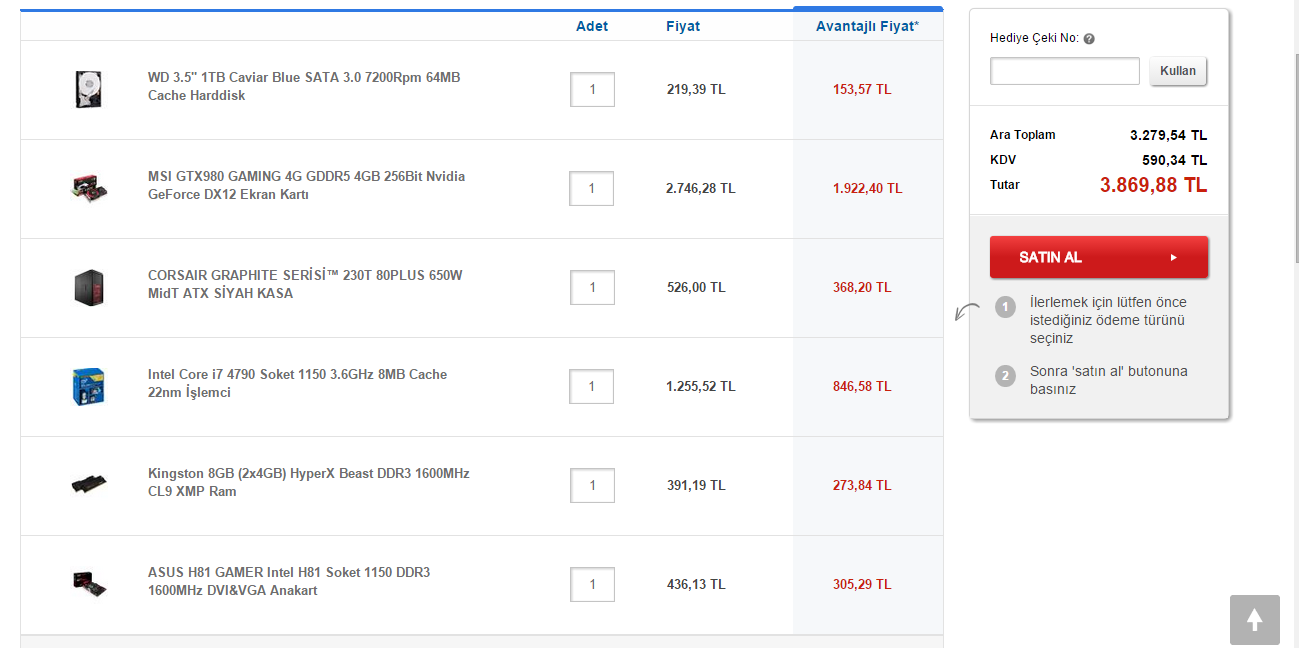Click the Ara Toplam 3.279,54 TL value
The width and height of the screenshot is (1299, 648).
pos(1169,135)
